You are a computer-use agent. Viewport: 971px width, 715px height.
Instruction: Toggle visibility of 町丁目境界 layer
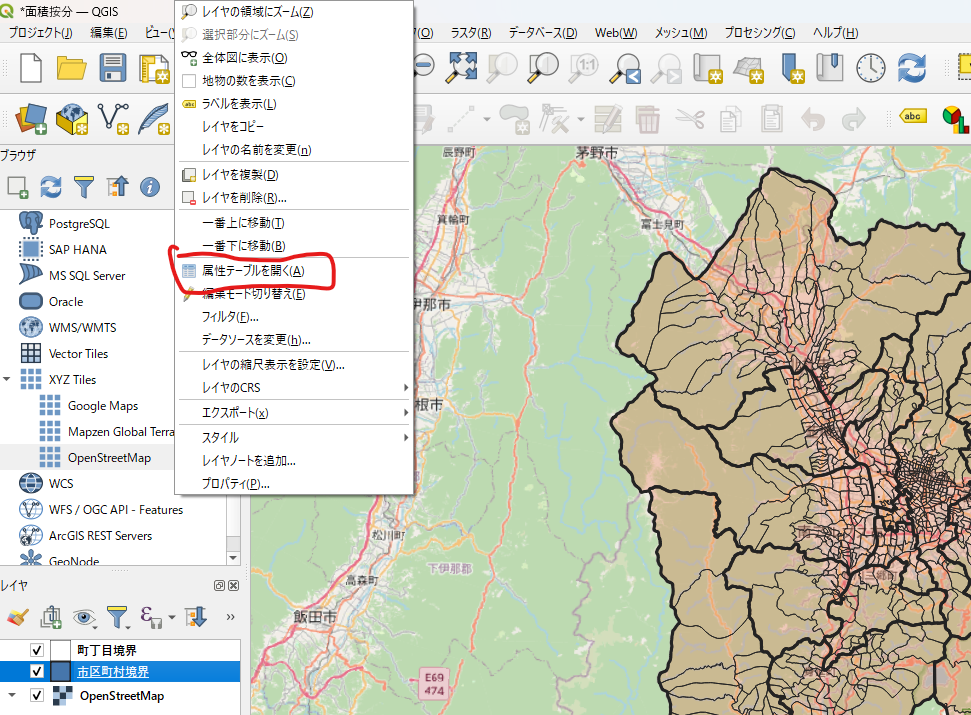[x=37, y=650]
